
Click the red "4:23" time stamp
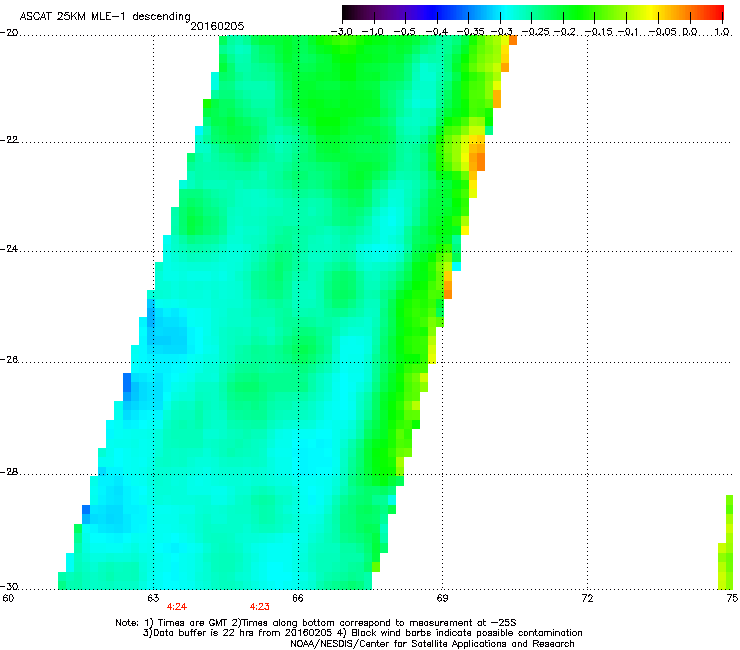point(260,607)
